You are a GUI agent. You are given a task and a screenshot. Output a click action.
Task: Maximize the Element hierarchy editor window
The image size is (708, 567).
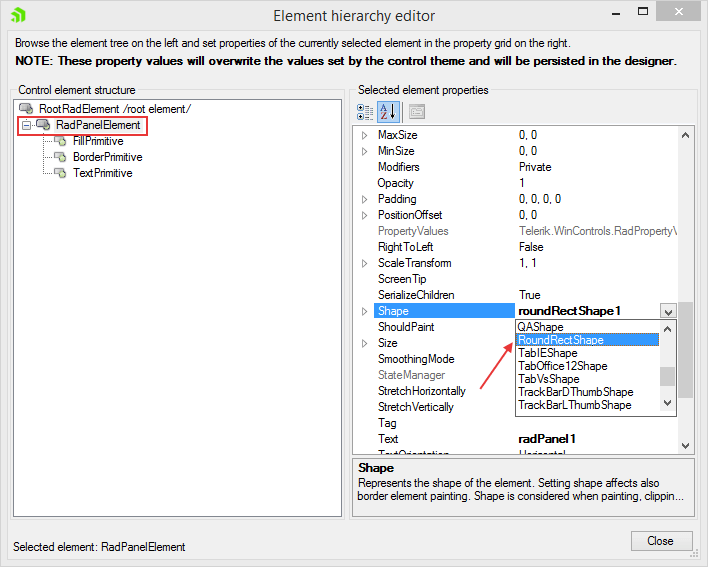tap(643, 12)
